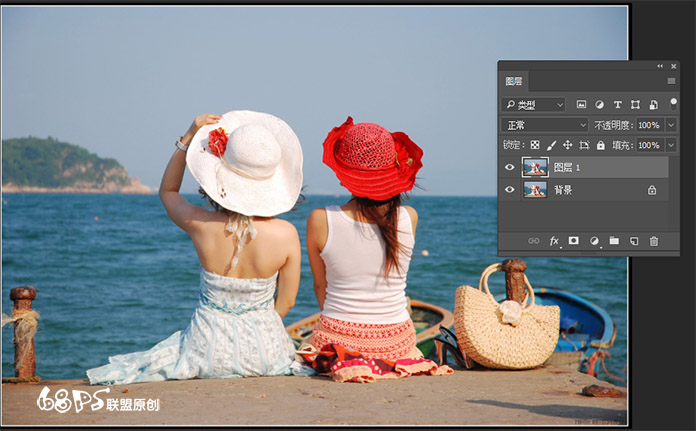Expand the 不透明度 opacity slider arrow

click(670, 125)
